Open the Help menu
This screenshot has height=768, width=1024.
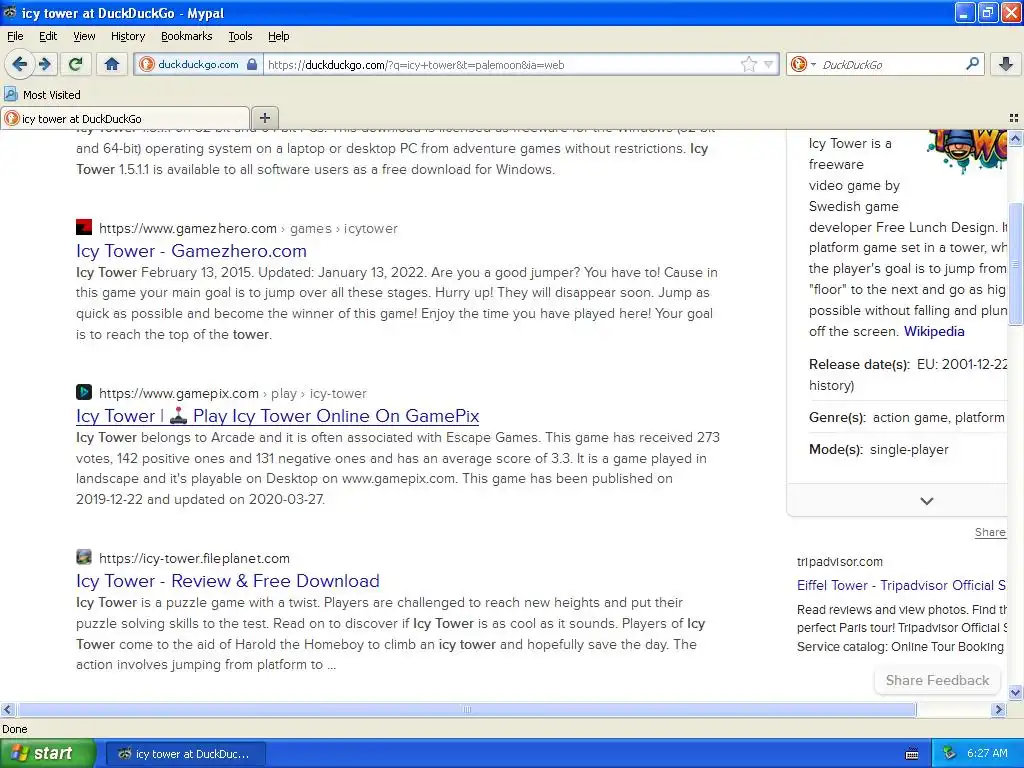278,36
